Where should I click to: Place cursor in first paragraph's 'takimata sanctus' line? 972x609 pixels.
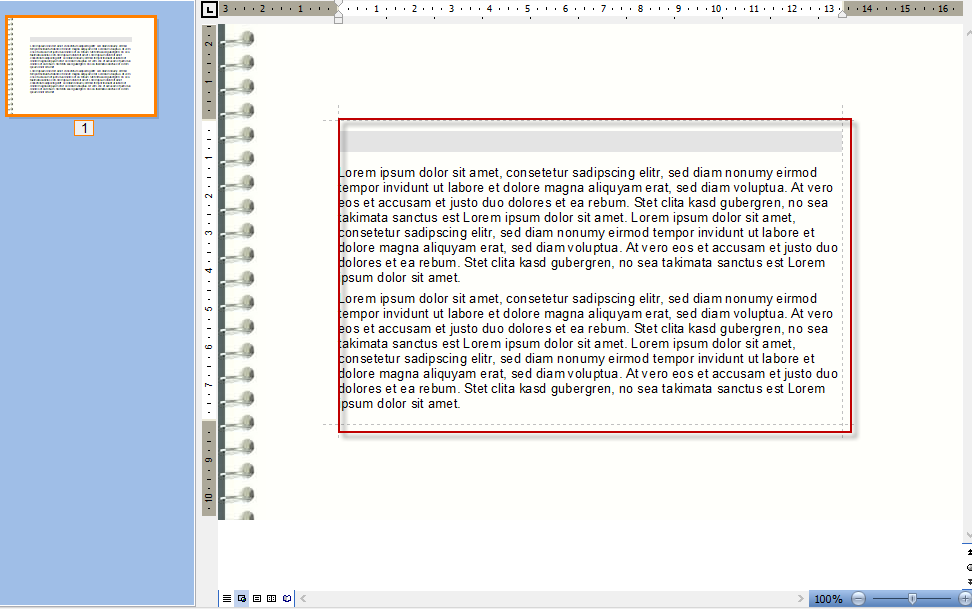click(567, 218)
